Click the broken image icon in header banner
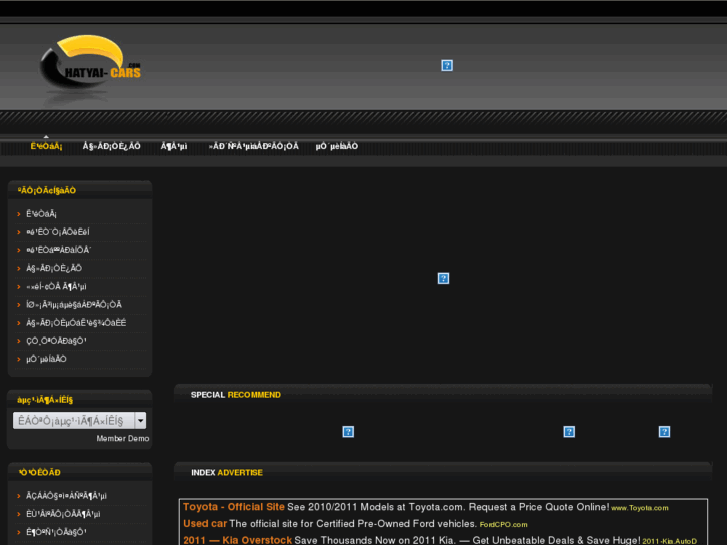This screenshot has height=545, width=727. coord(447,65)
